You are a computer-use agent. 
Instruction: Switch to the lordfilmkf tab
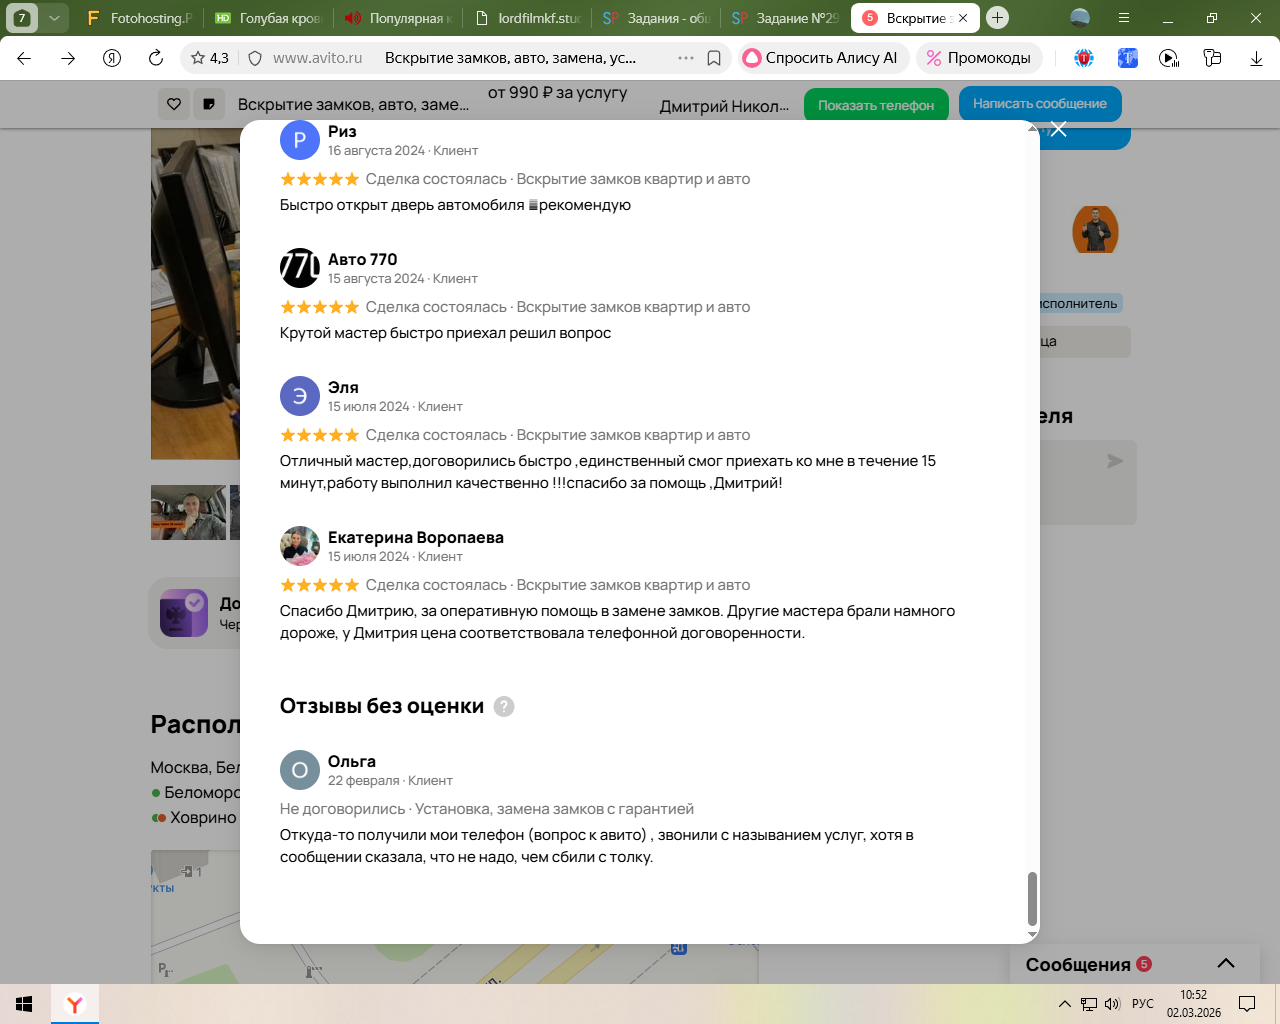point(527,18)
